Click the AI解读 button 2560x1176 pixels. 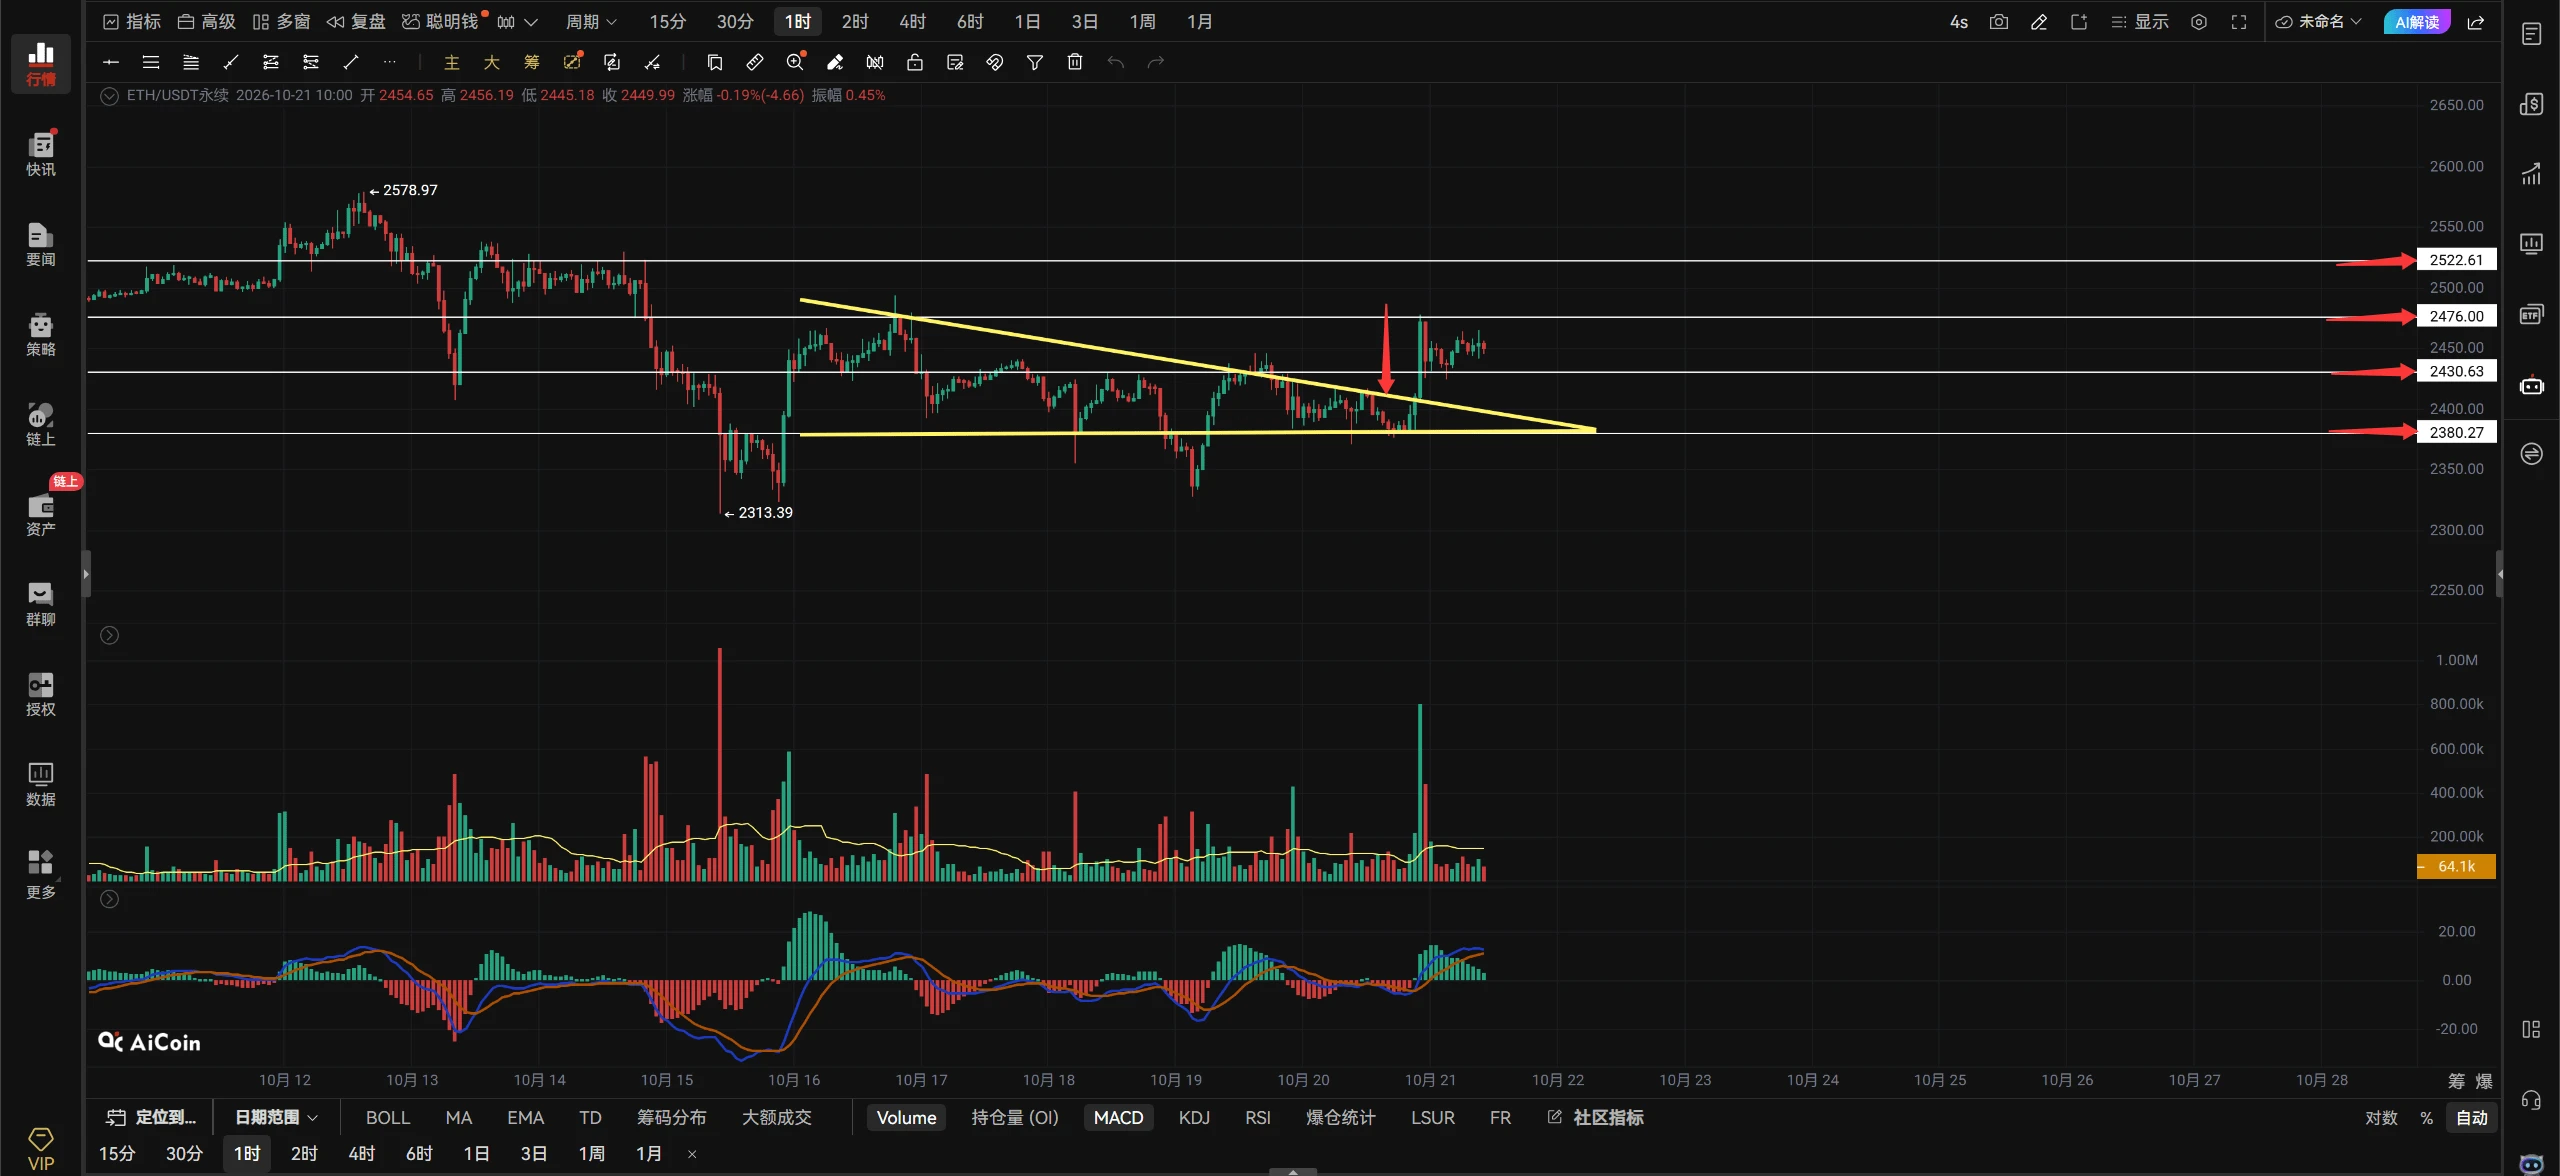(x=2417, y=22)
